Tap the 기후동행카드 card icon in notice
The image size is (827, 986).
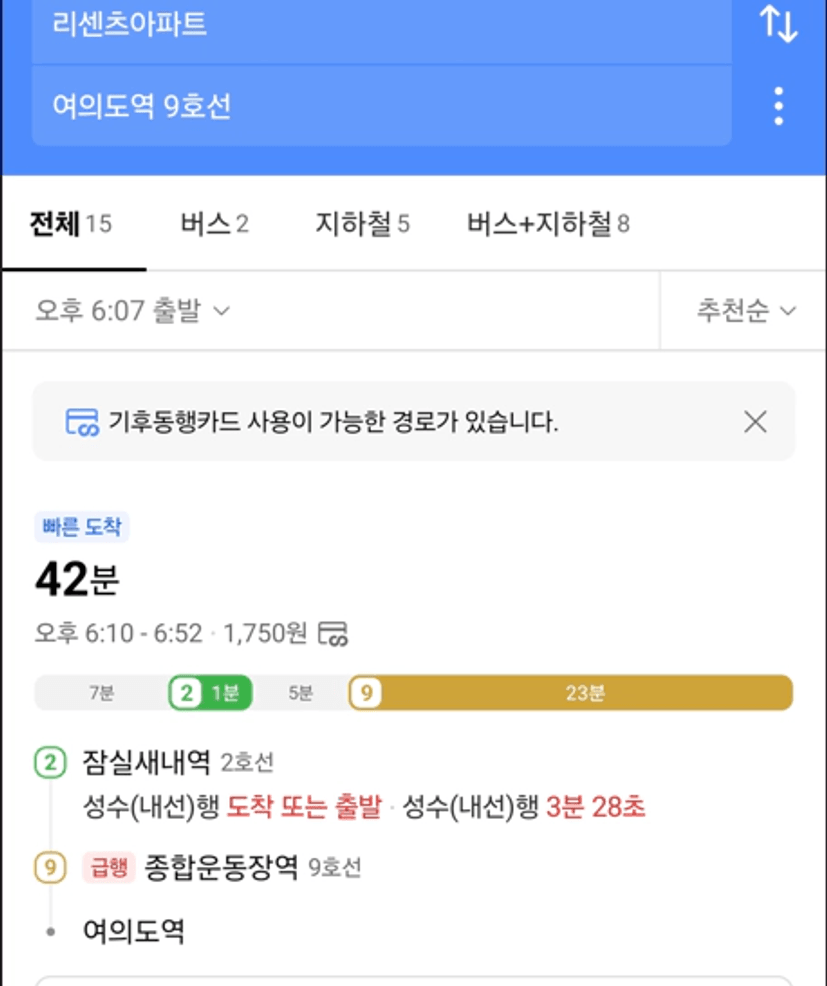(x=82, y=422)
